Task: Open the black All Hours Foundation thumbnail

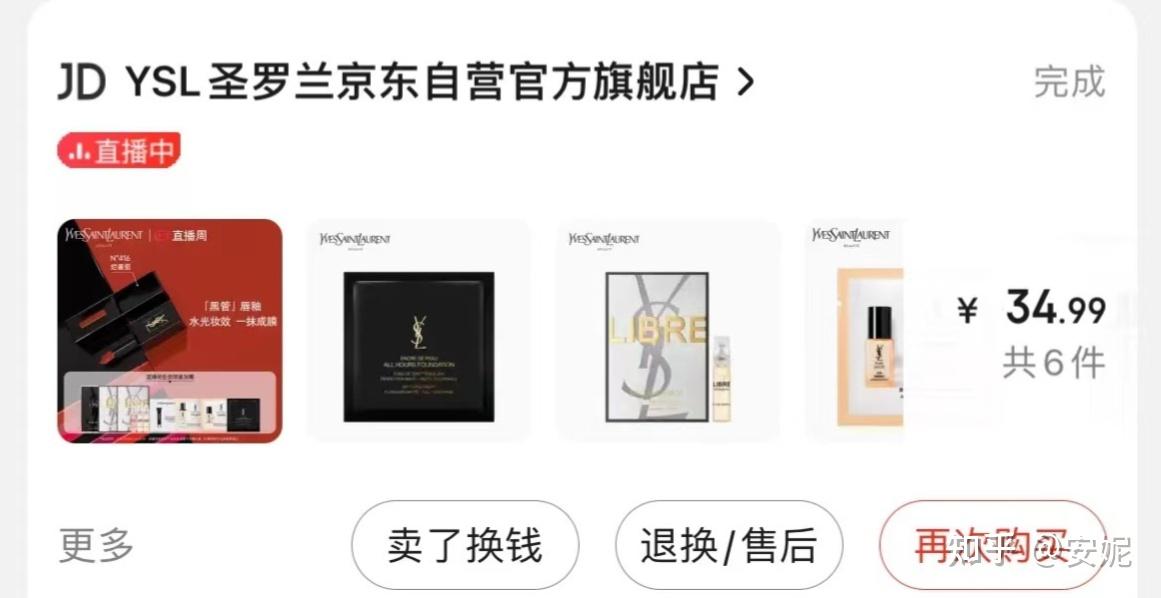Action: click(x=419, y=331)
